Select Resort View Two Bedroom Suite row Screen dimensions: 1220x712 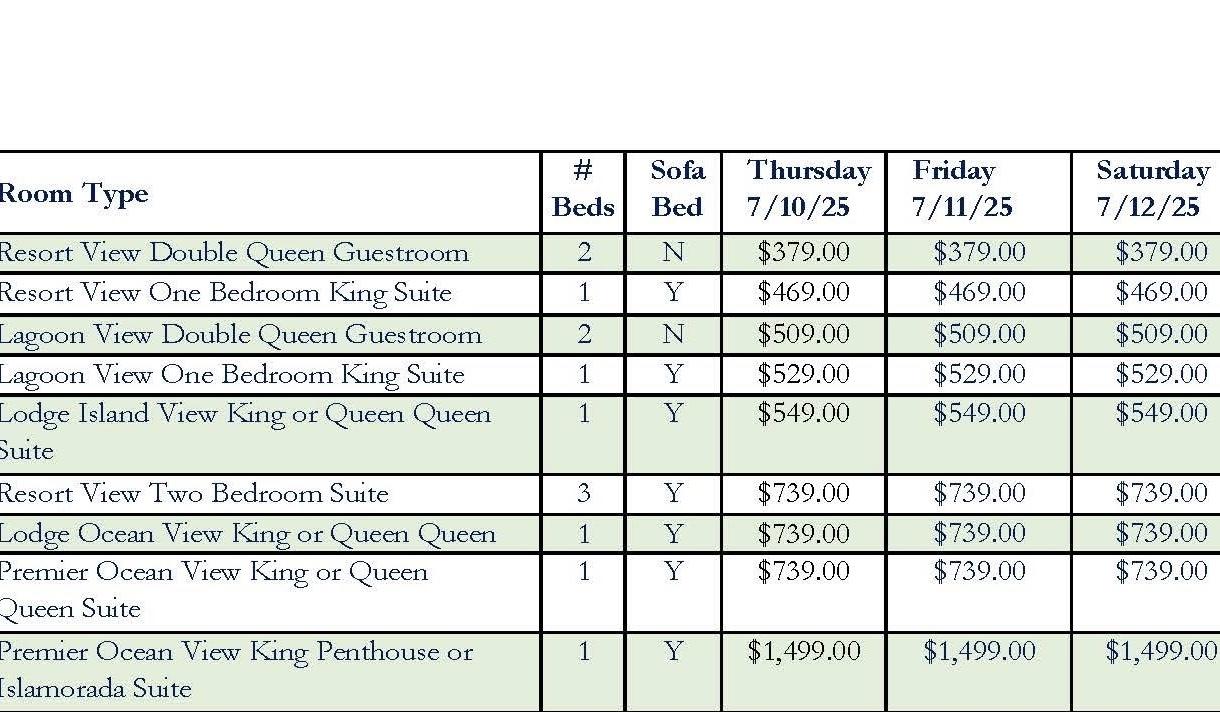pos(610,494)
